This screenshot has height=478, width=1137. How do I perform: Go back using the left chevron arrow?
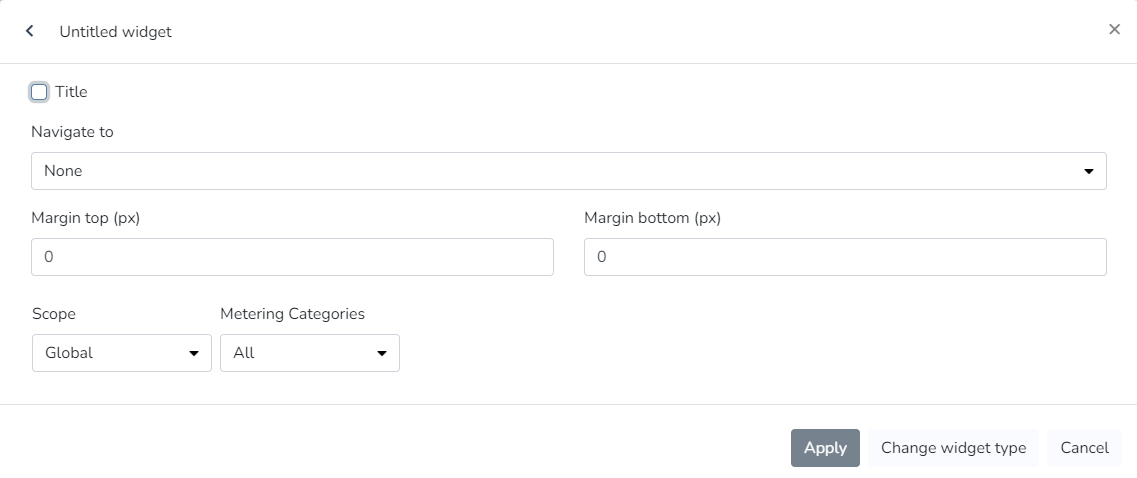point(30,31)
